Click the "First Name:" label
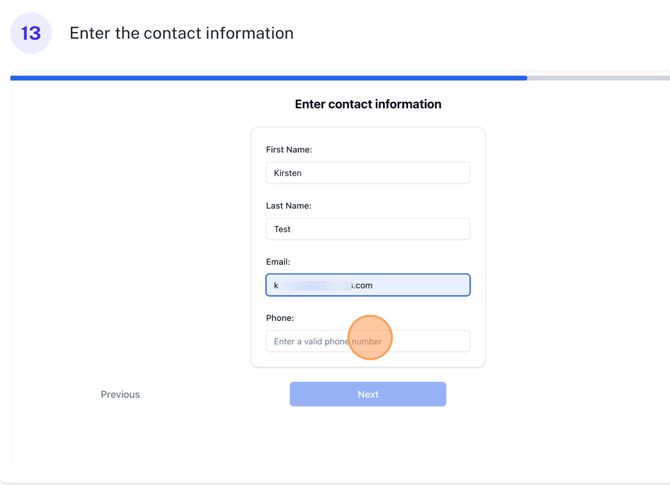 coord(289,150)
